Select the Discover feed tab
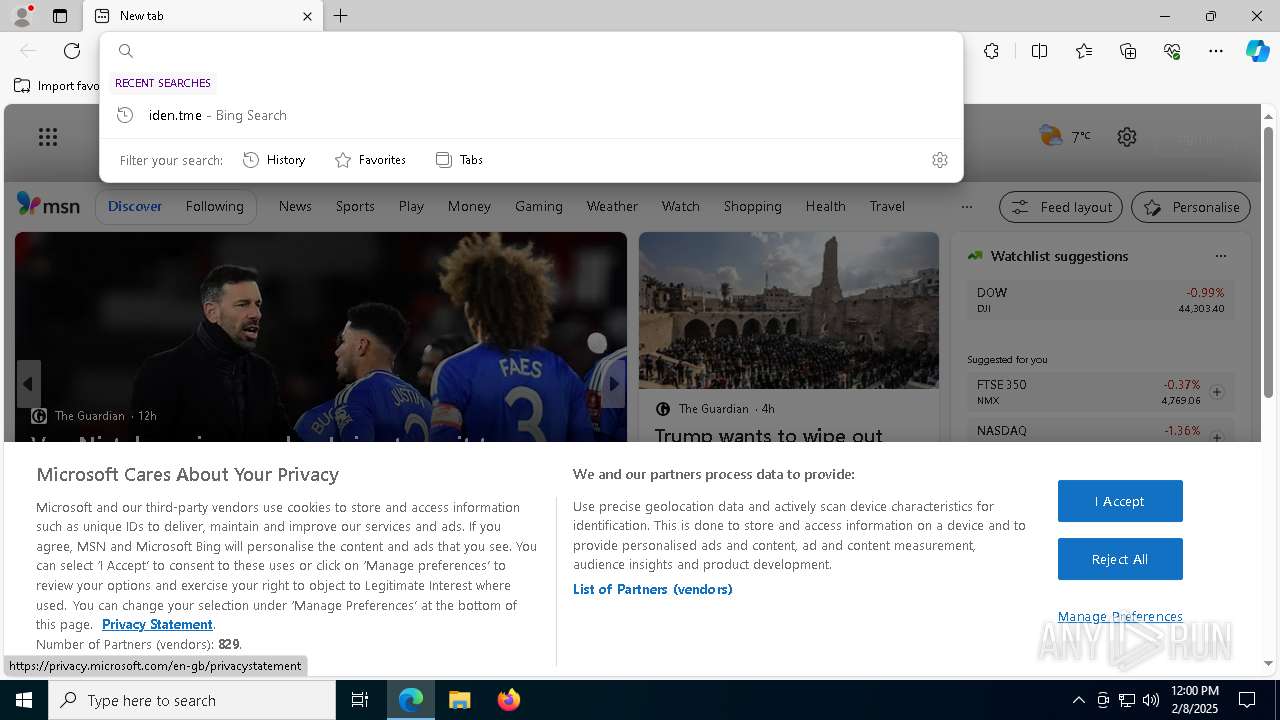This screenshot has height=720, width=1280. coord(135,206)
